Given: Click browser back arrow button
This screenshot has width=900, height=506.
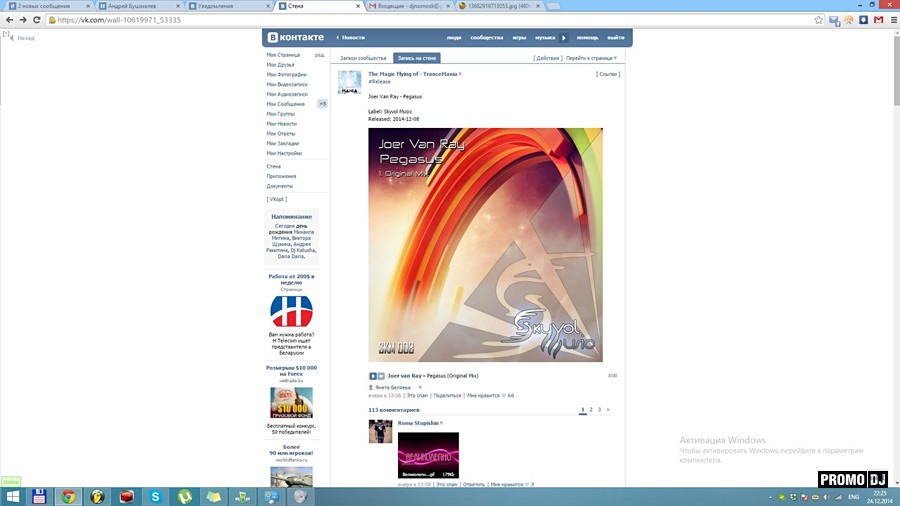Looking at the screenshot, I should (8, 19).
